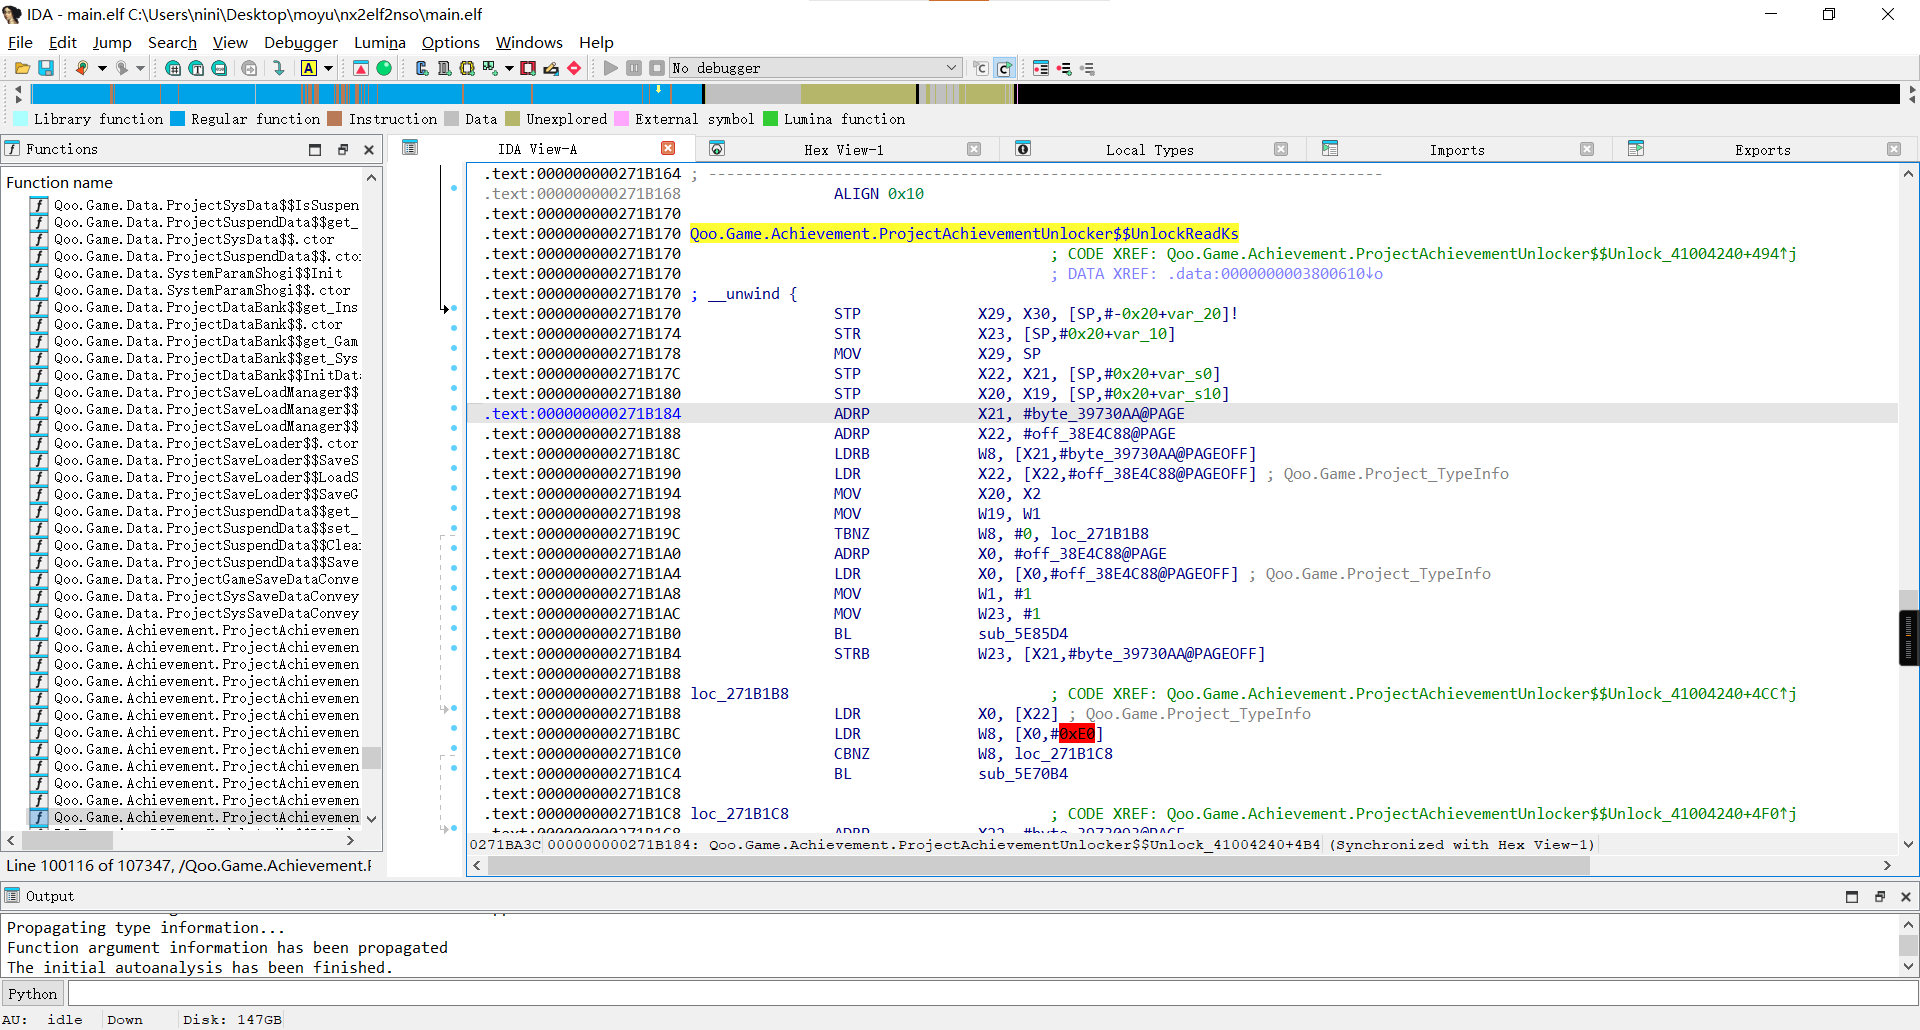Click the yellow brackets icon in the toolbar
The height and width of the screenshot is (1030, 1920).
point(467,68)
